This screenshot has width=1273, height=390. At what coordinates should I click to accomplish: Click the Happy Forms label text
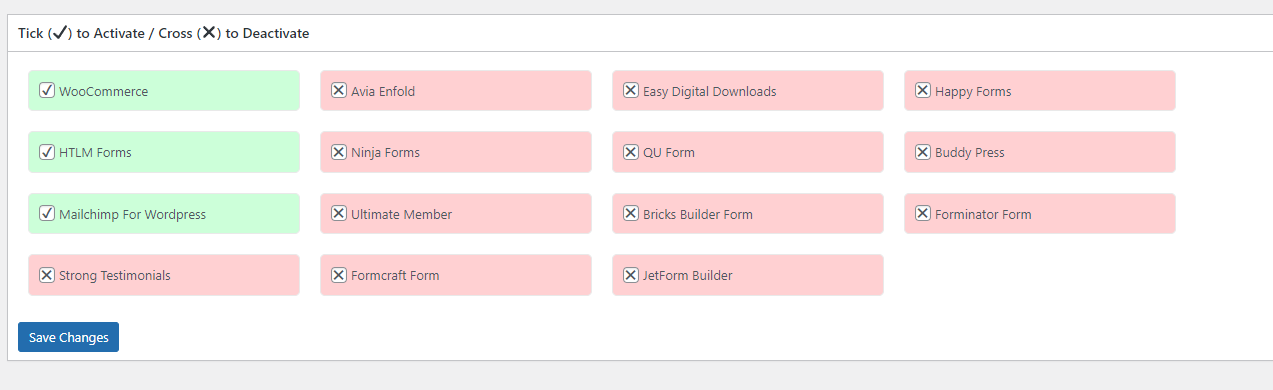point(973,91)
